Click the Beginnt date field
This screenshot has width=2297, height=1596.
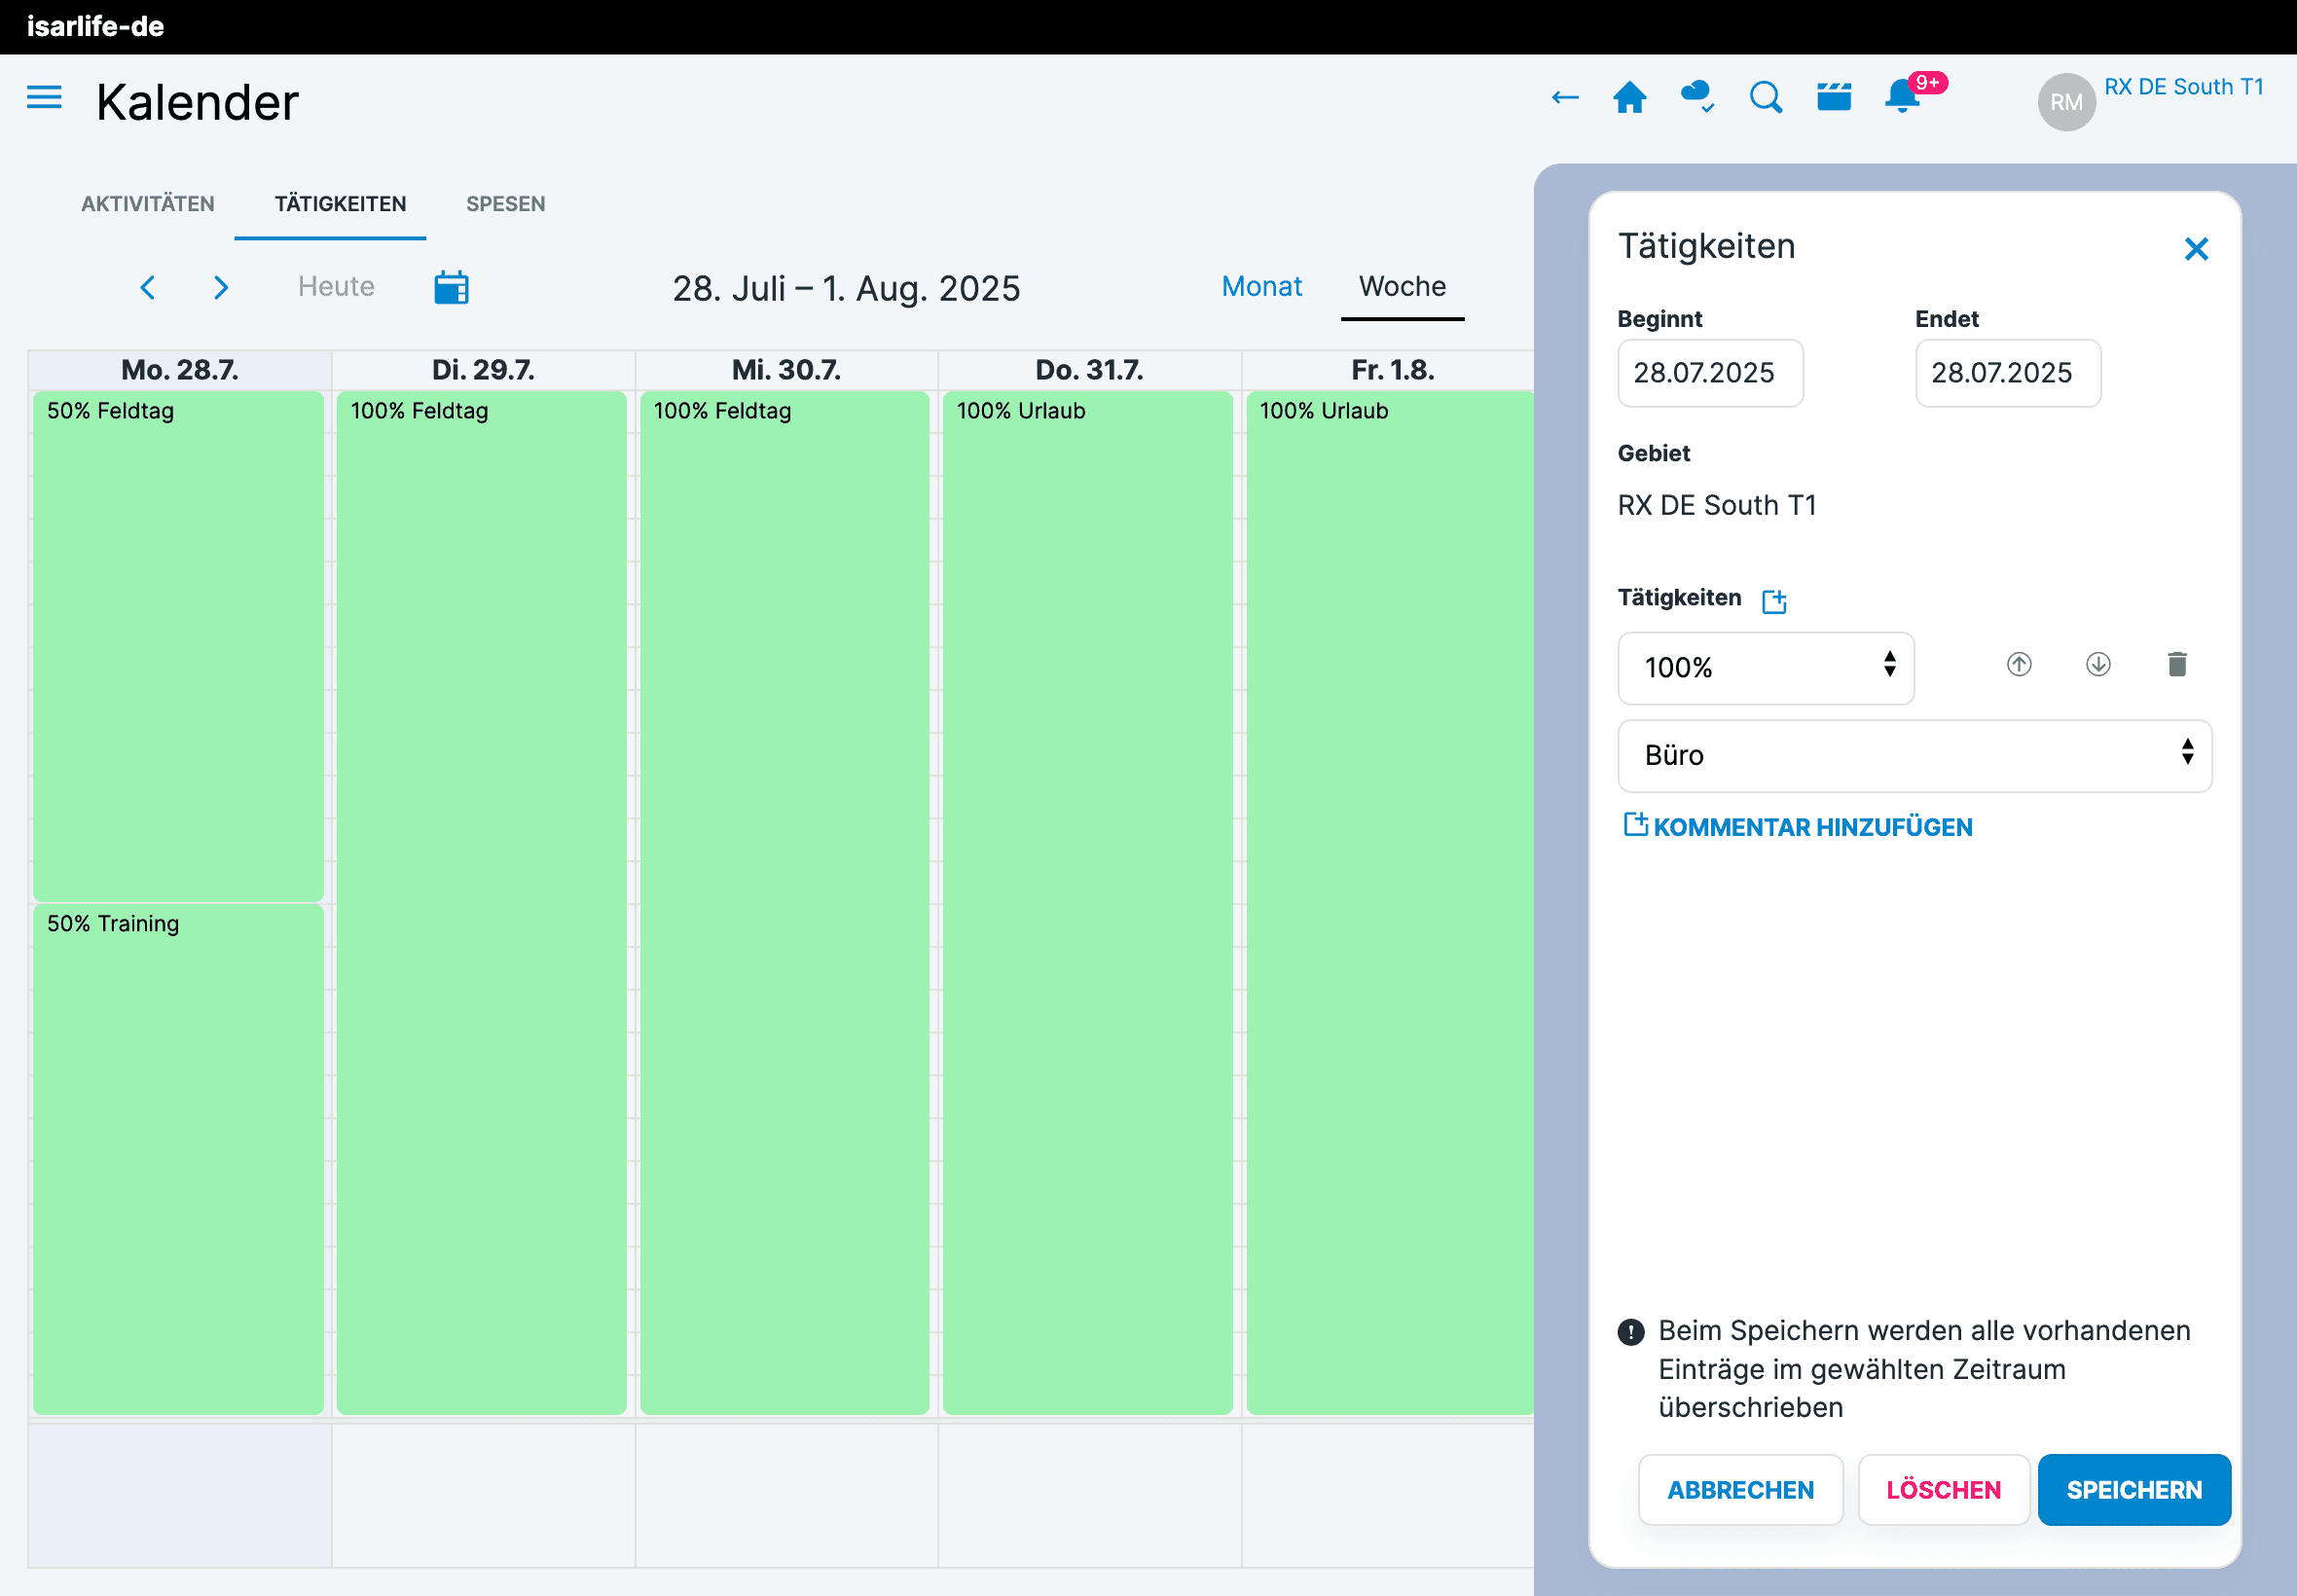click(1710, 373)
